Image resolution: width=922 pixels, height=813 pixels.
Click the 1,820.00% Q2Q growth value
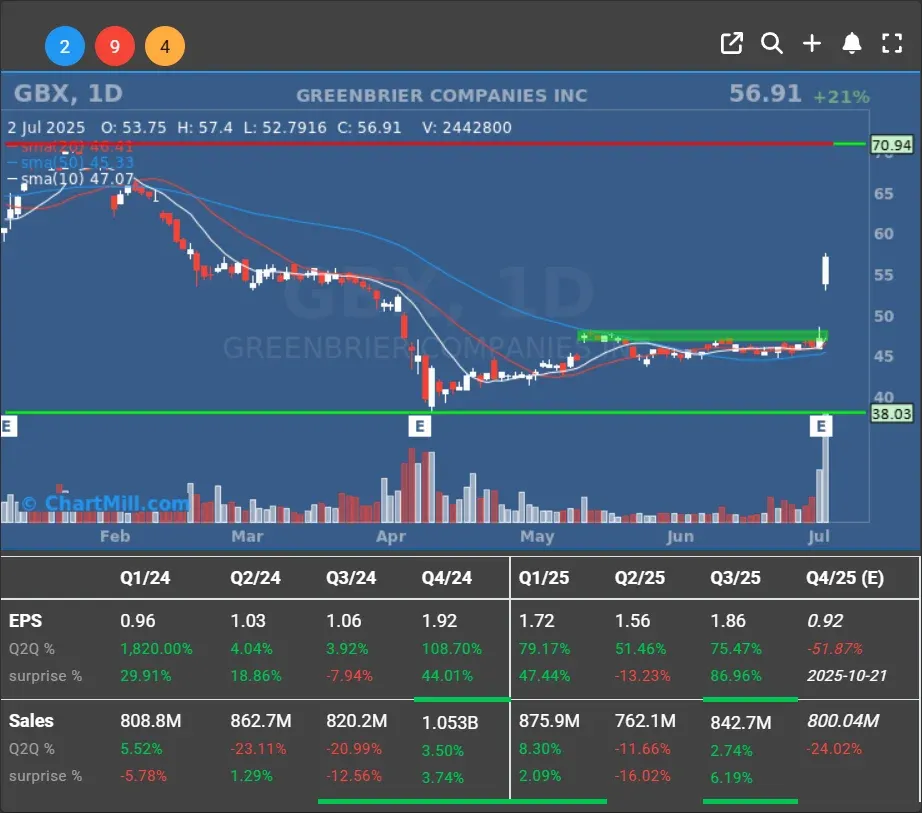coord(156,649)
